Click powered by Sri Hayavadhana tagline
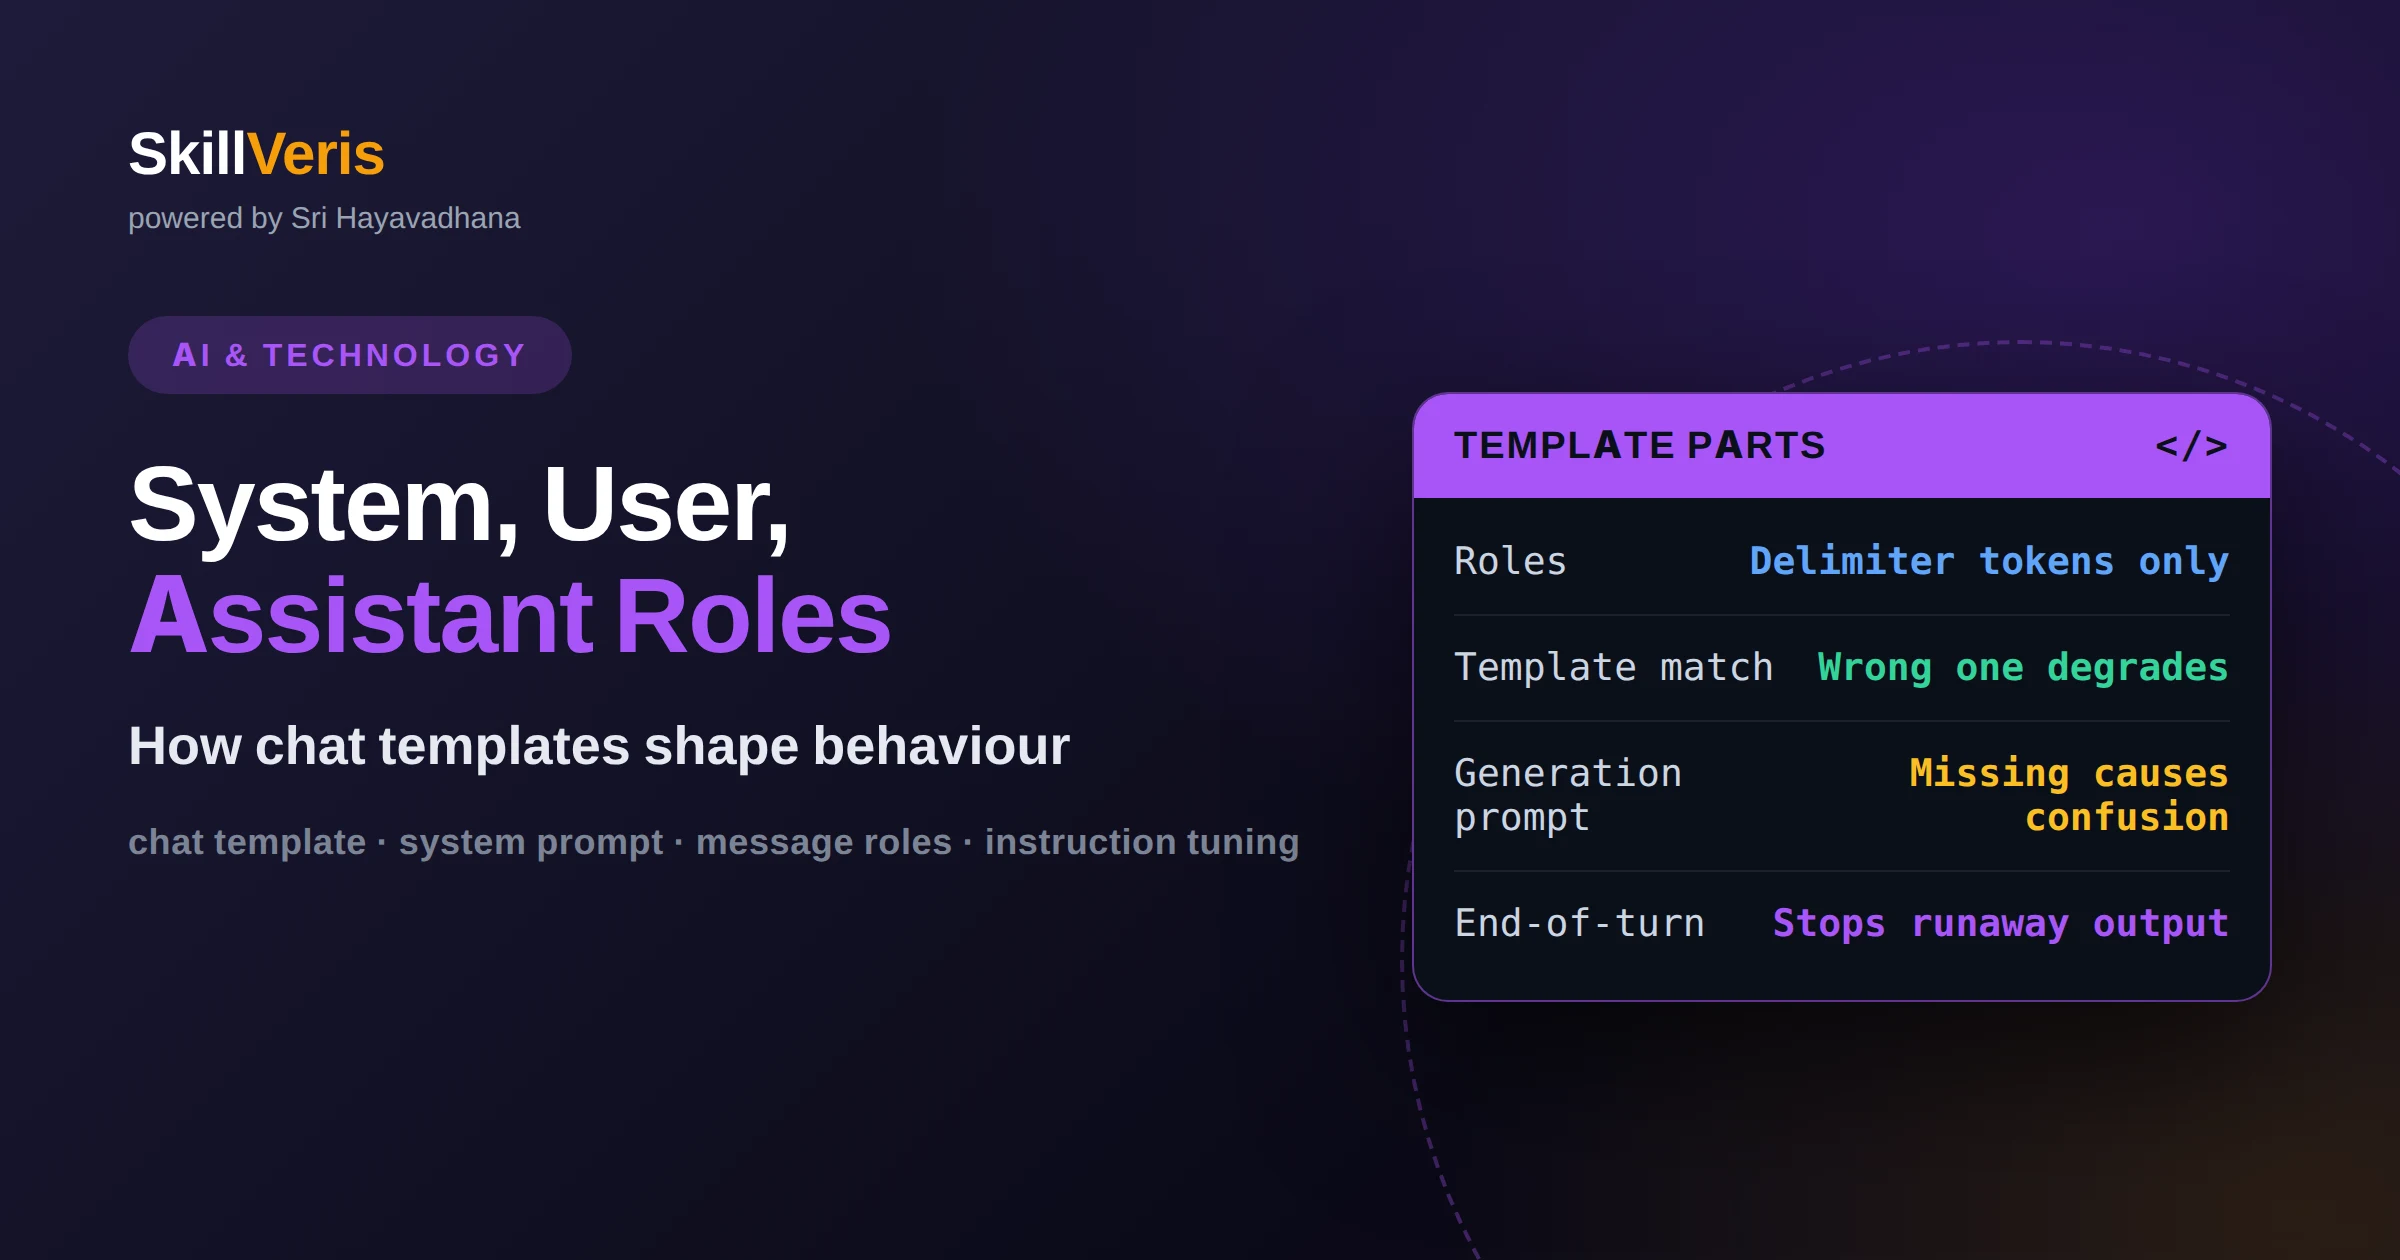The width and height of the screenshot is (2400, 1260). point(324,218)
